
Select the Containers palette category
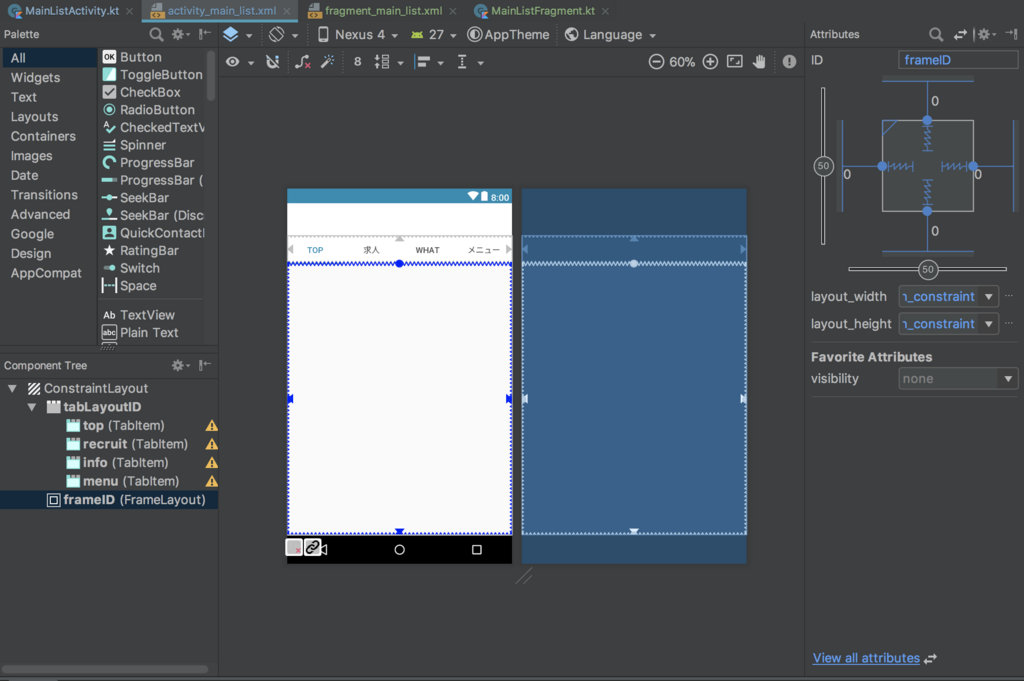pyautogui.click(x=43, y=136)
